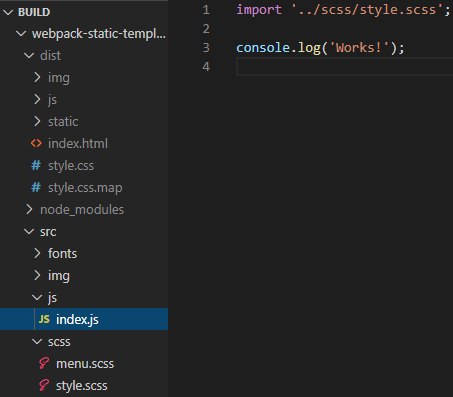Select index.js in the explorer

pos(84,319)
